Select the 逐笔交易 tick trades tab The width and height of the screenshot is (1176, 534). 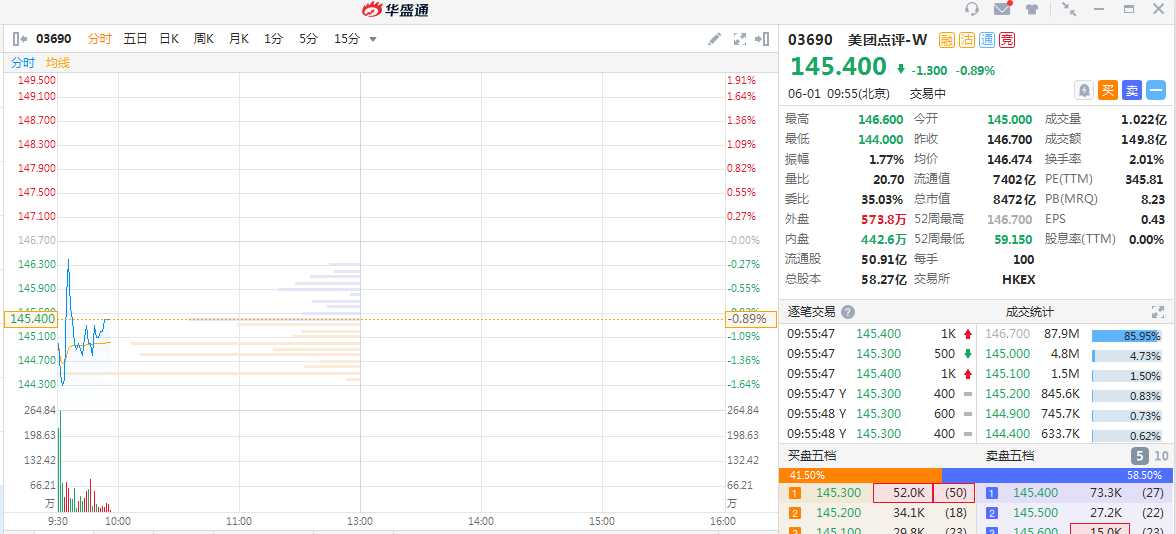click(x=813, y=312)
